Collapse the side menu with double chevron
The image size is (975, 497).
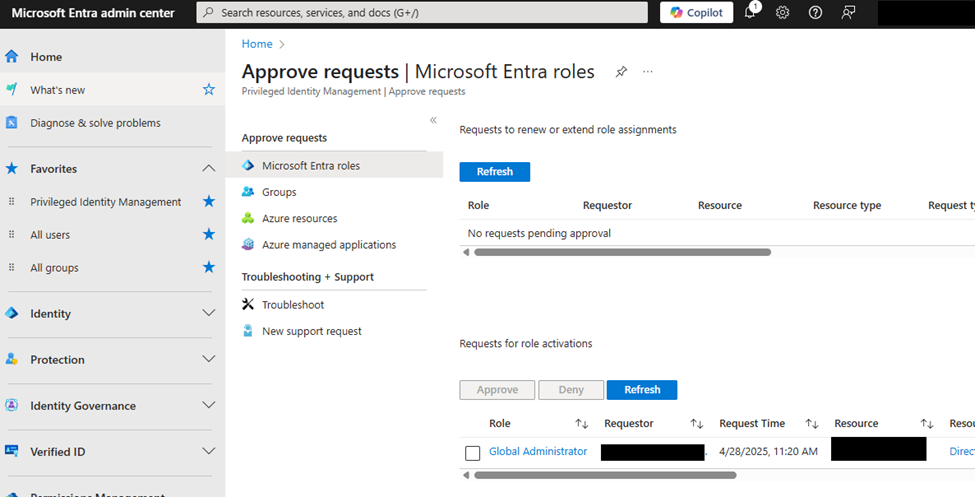433,120
